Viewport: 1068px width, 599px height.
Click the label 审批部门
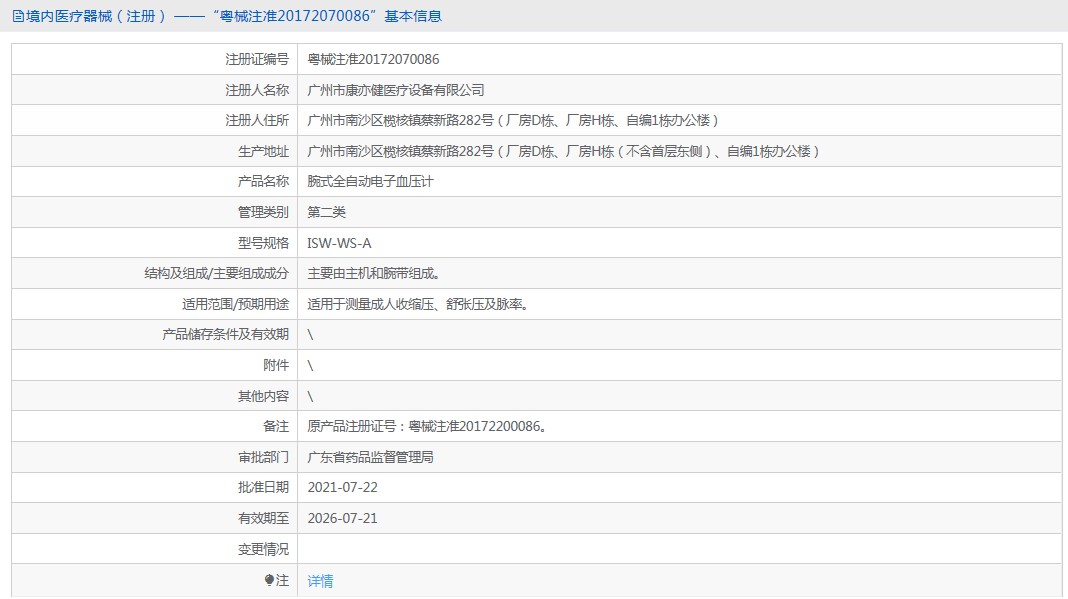263,457
